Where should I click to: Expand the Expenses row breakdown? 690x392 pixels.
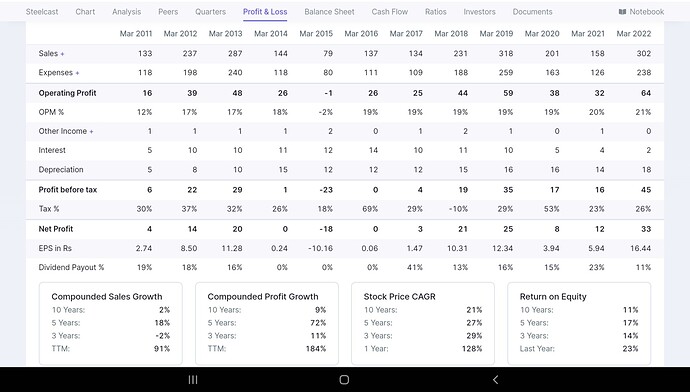[77, 73]
